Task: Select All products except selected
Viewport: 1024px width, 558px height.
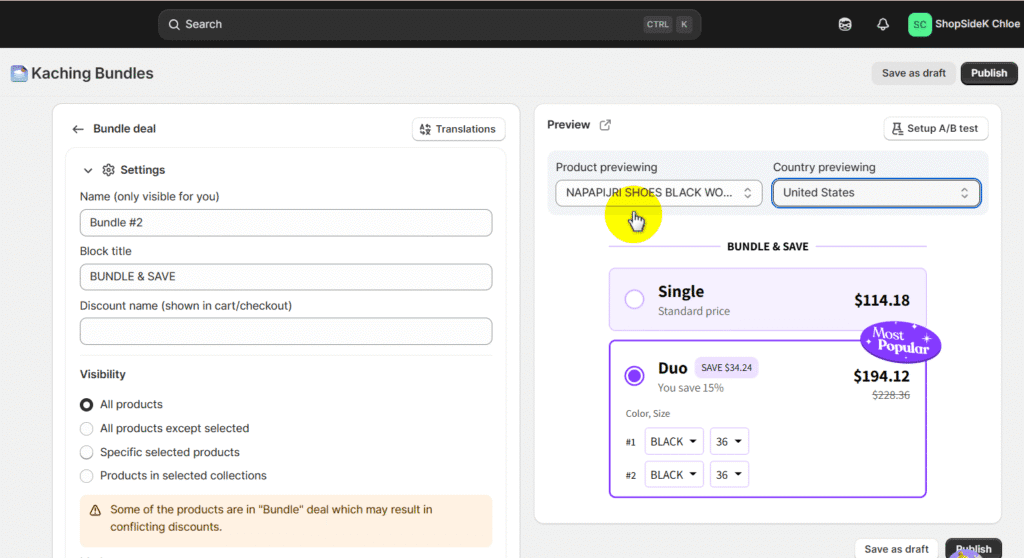Action: pos(86,429)
